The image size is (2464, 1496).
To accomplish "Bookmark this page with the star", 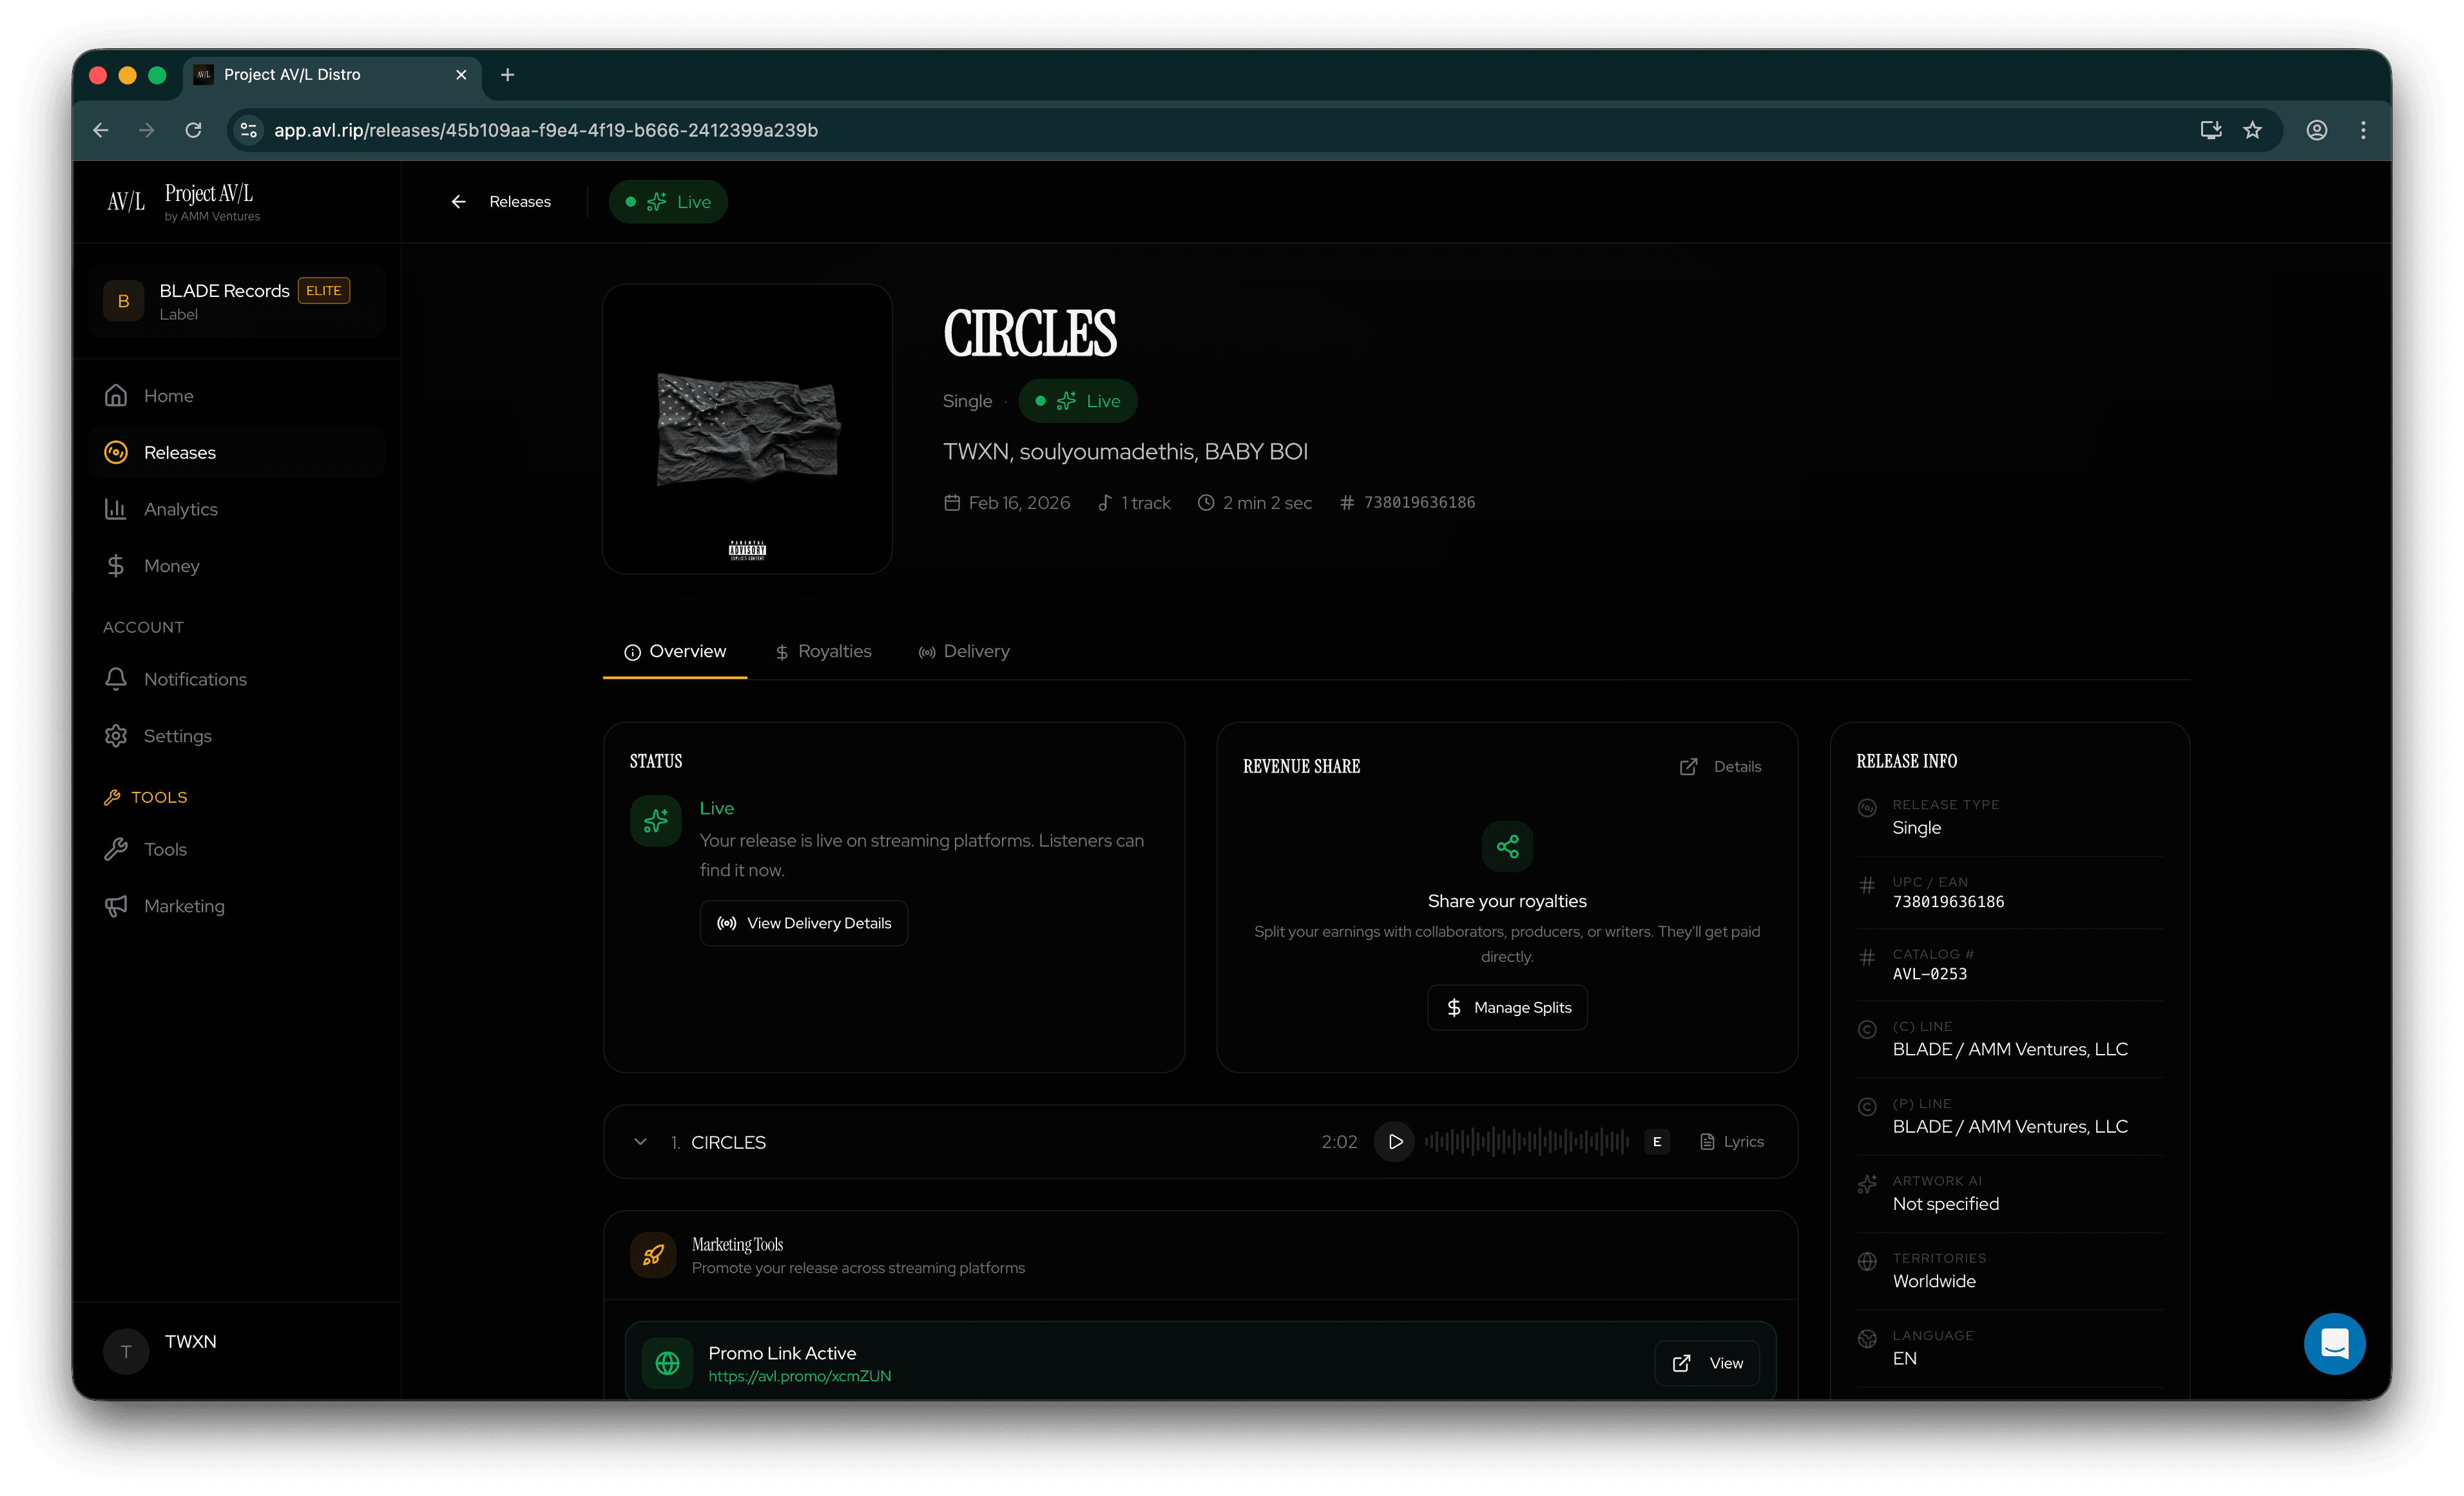I will [2252, 130].
